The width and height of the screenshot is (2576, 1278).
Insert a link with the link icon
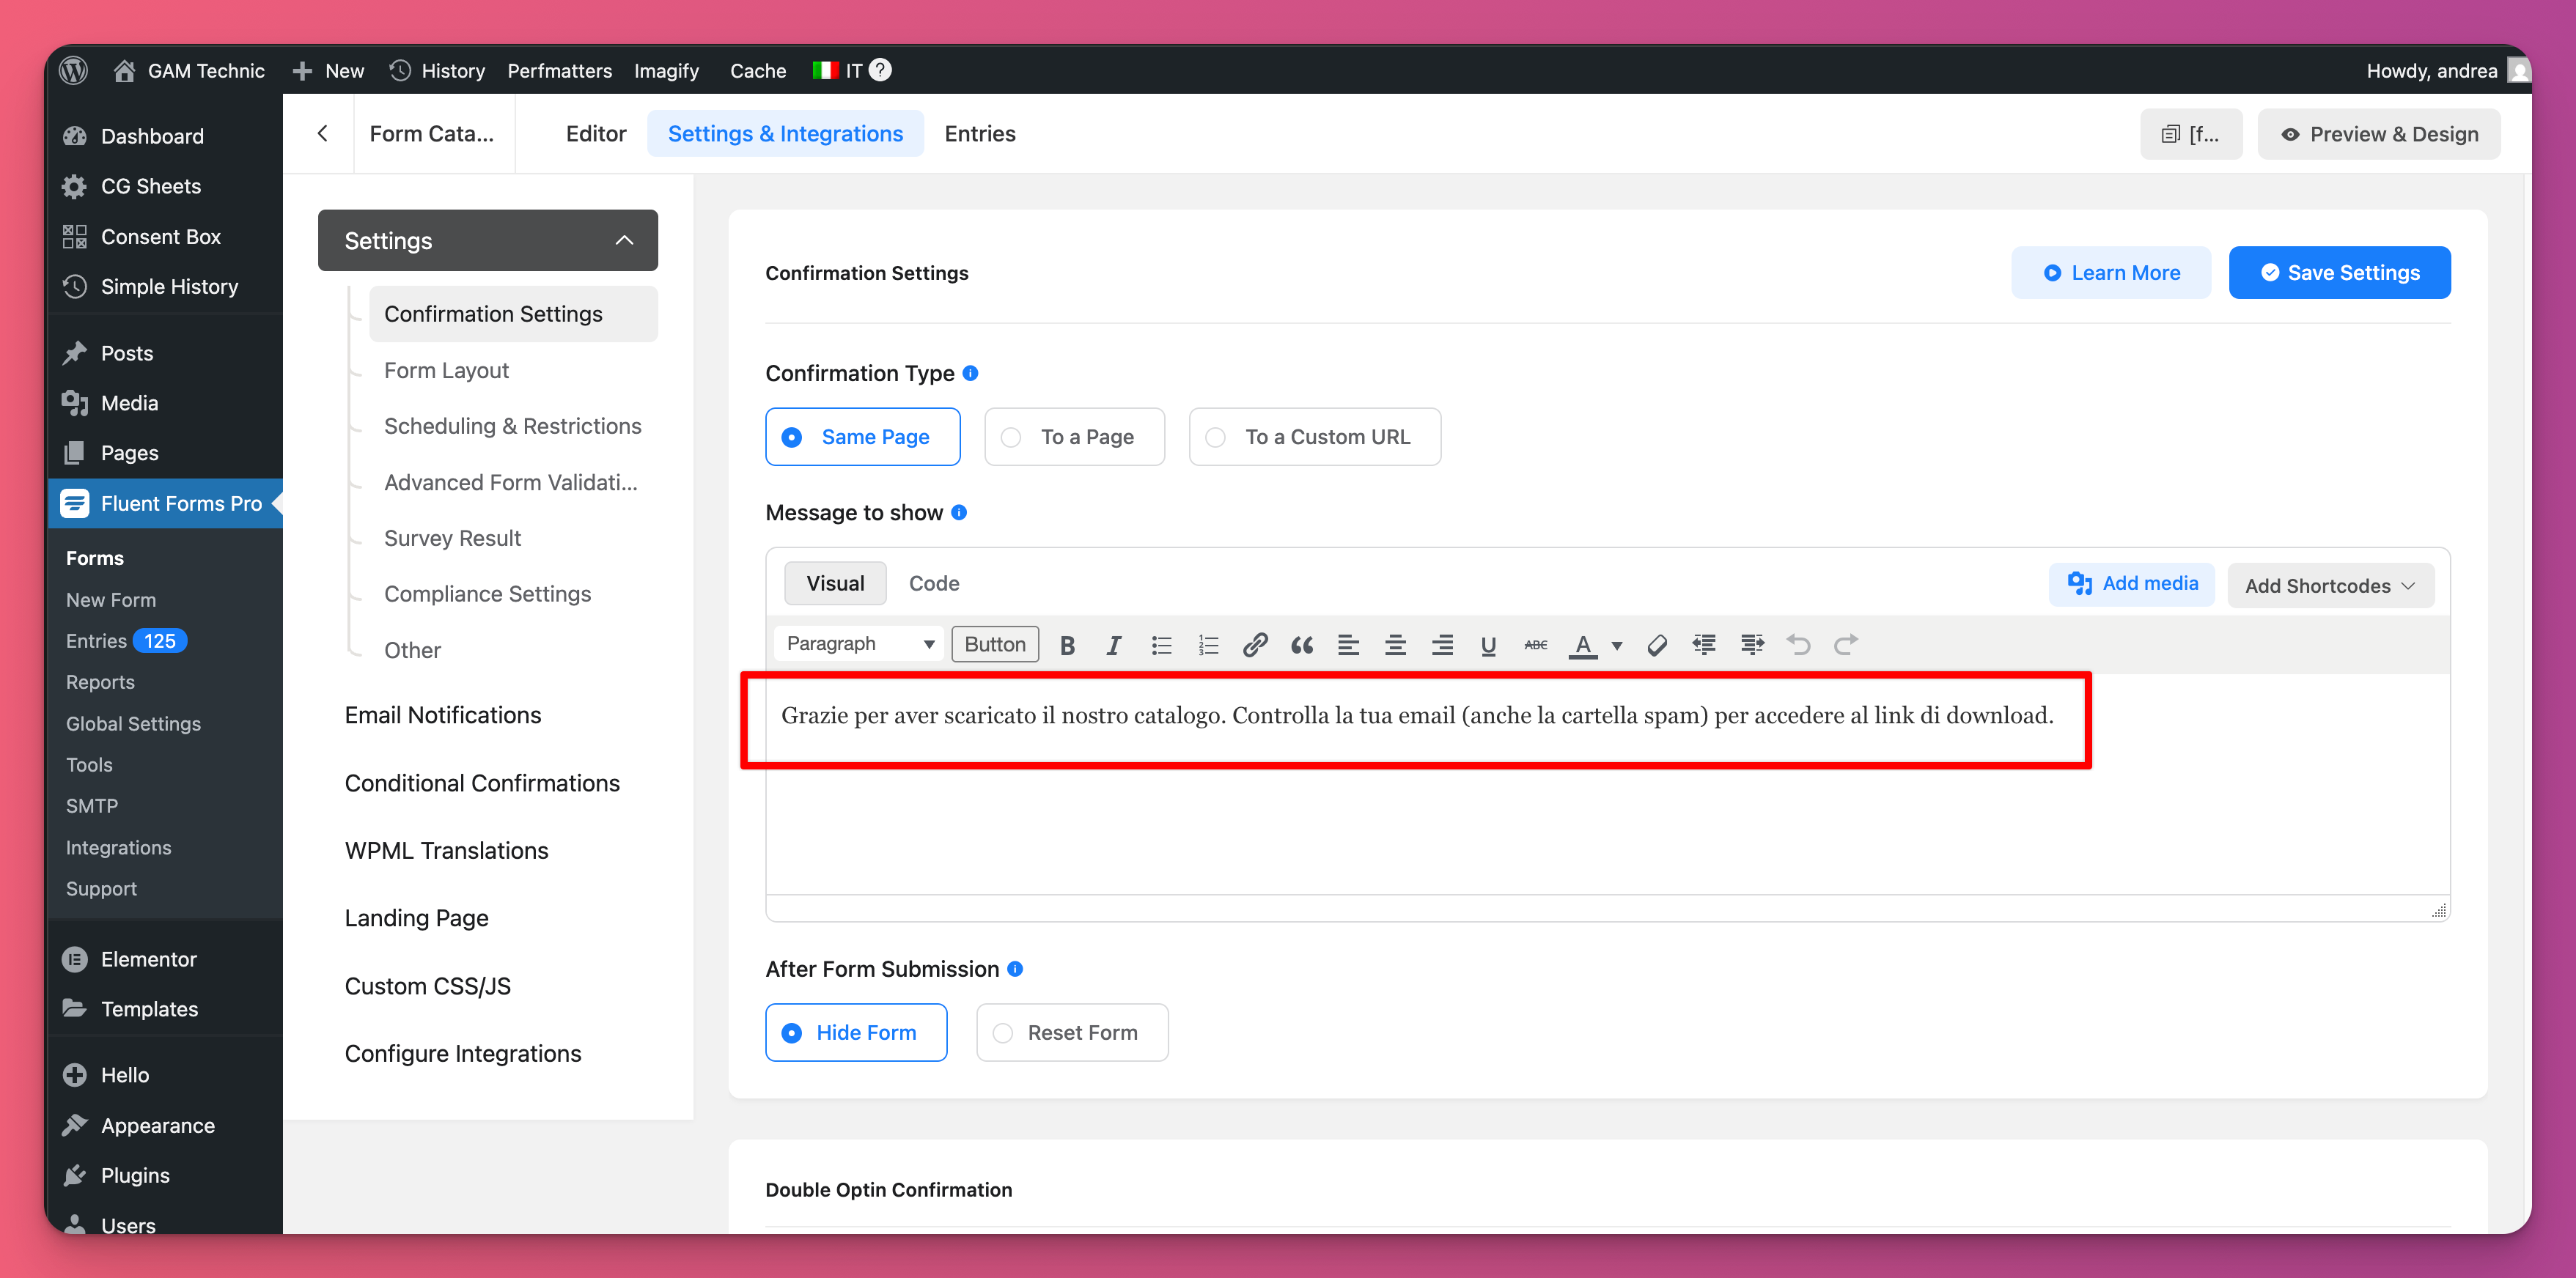[1254, 645]
